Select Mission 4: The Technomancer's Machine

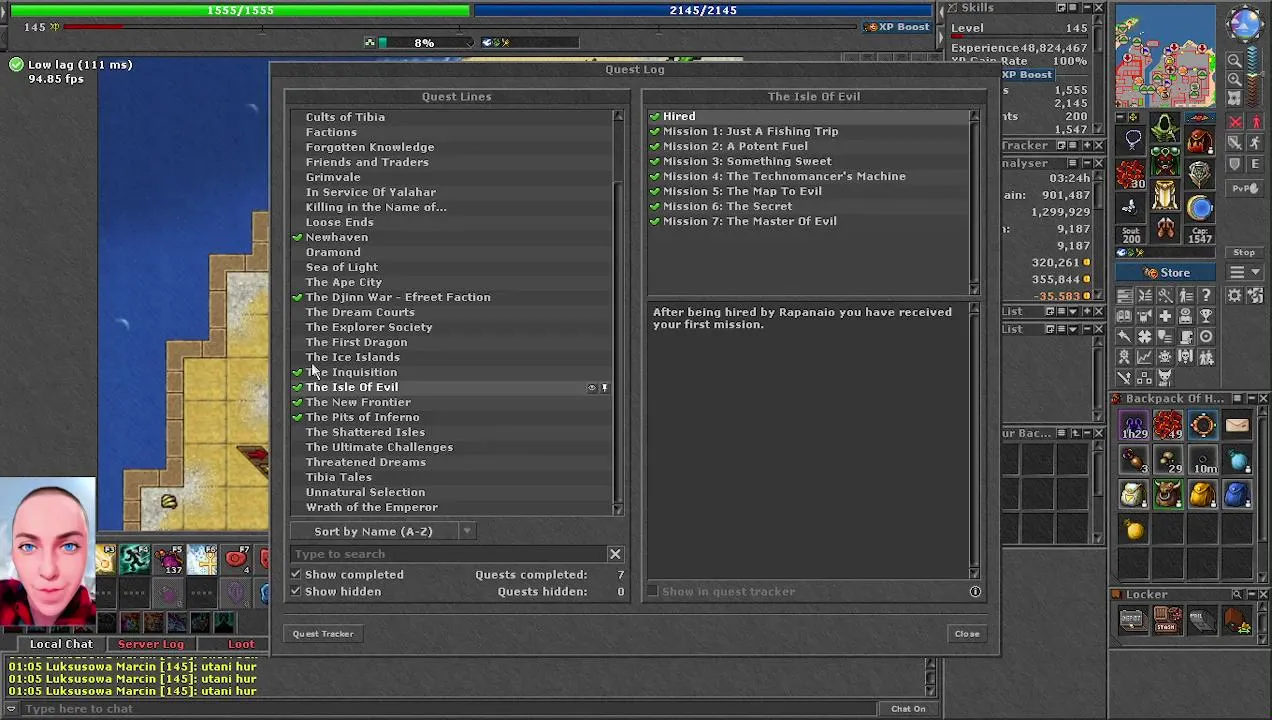pyautogui.click(x=784, y=177)
